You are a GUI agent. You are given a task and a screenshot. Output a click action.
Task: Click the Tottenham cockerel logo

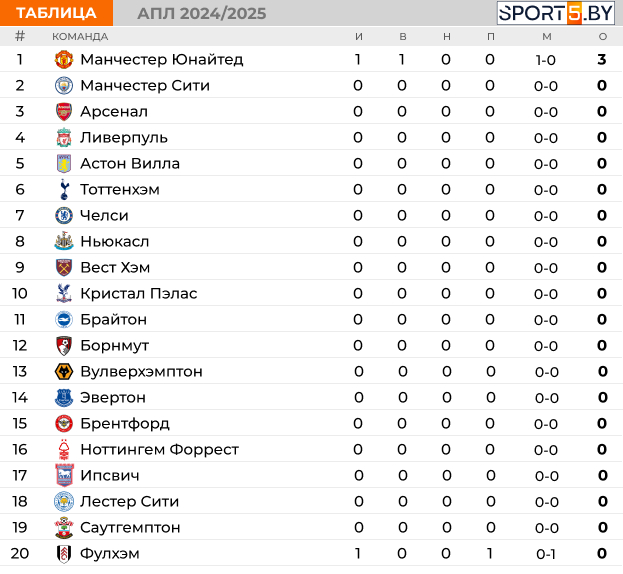pyautogui.click(x=64, y=189)
